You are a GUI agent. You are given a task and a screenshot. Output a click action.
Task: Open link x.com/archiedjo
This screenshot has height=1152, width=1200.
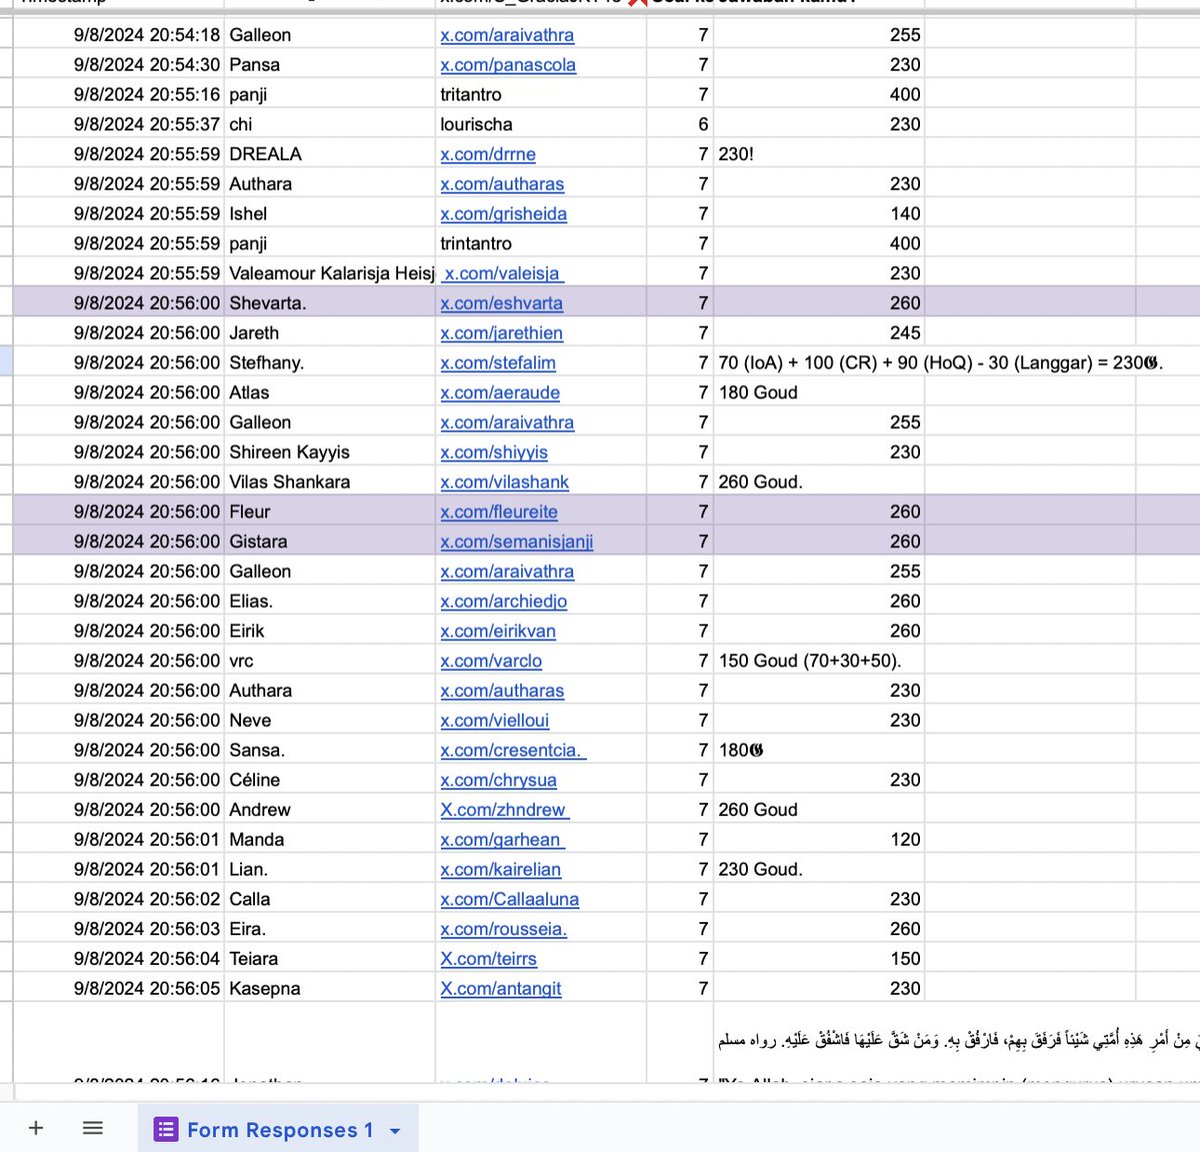pyautogui.click(x=503, y=601)
